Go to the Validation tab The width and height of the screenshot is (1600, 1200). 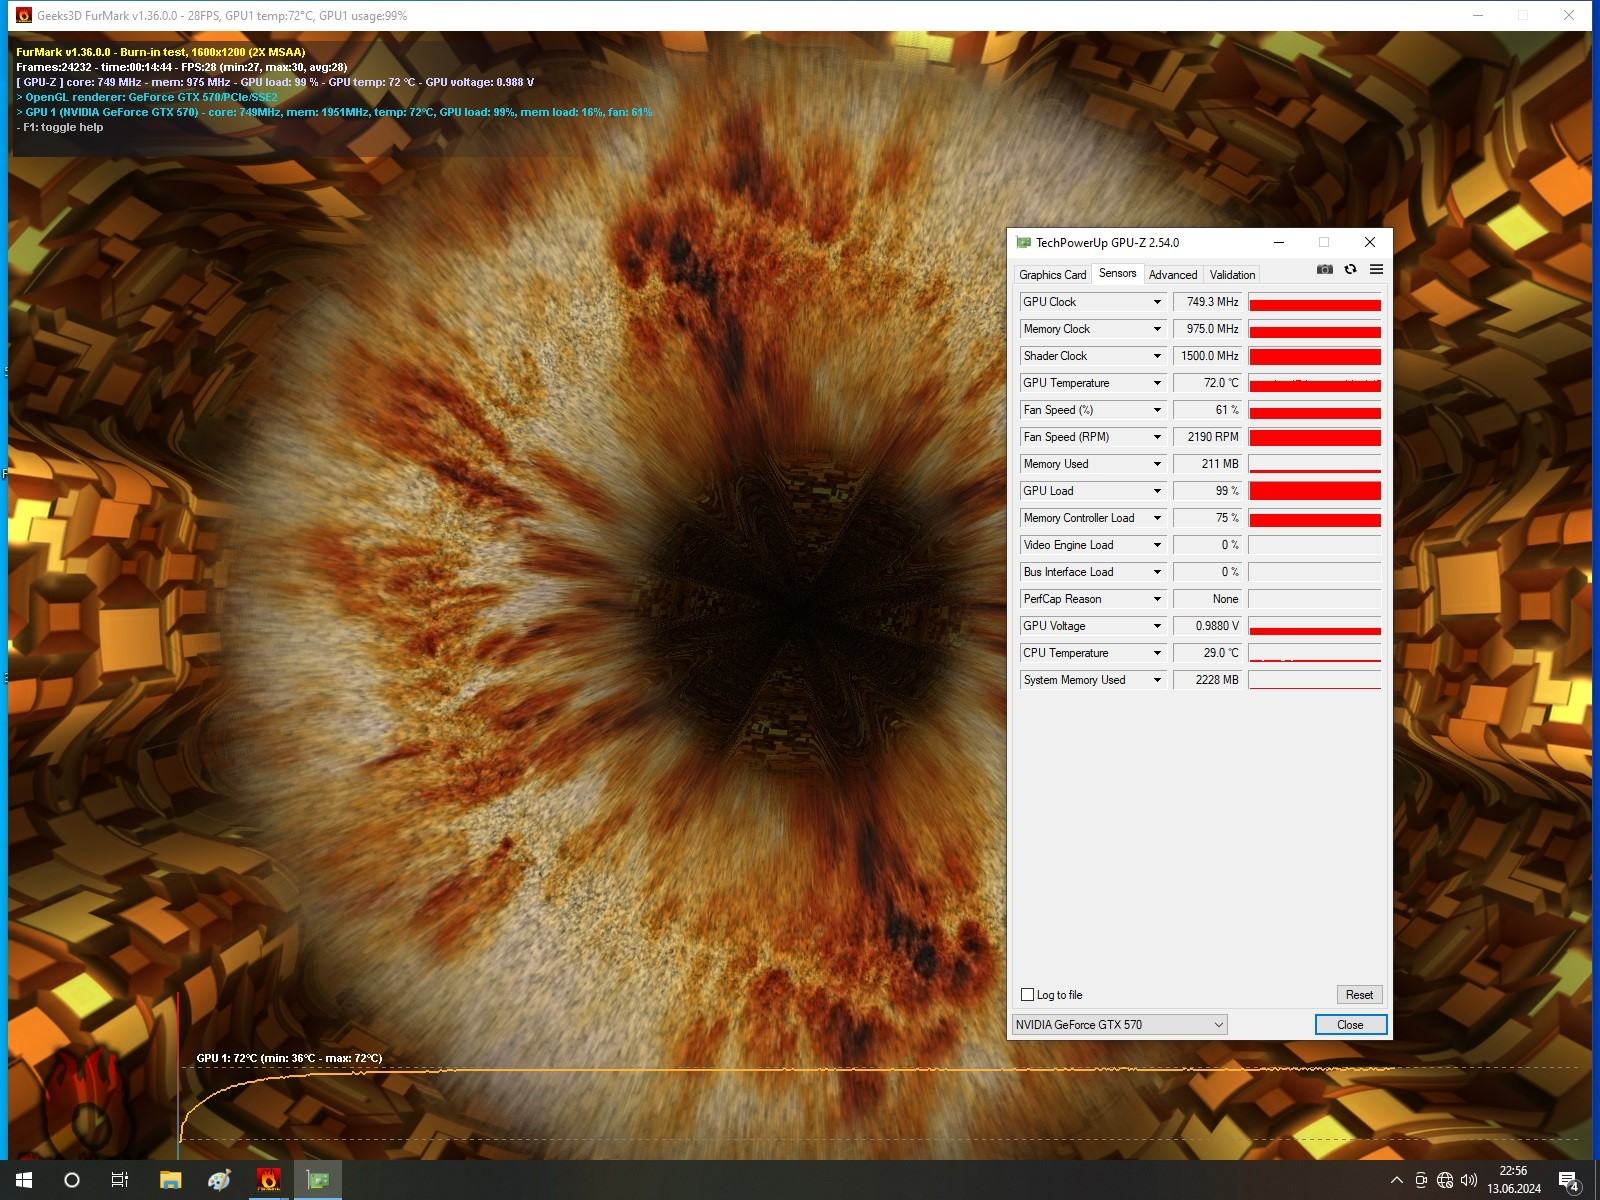tap(1232, 275)
